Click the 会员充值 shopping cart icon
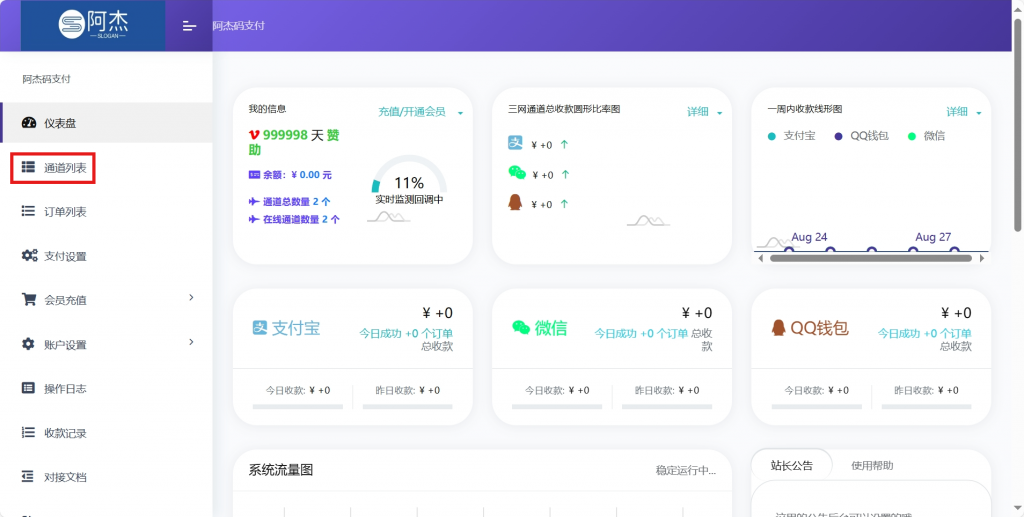Image resolution: width=1024 pixels, height=517 pixels. point(29,300)
